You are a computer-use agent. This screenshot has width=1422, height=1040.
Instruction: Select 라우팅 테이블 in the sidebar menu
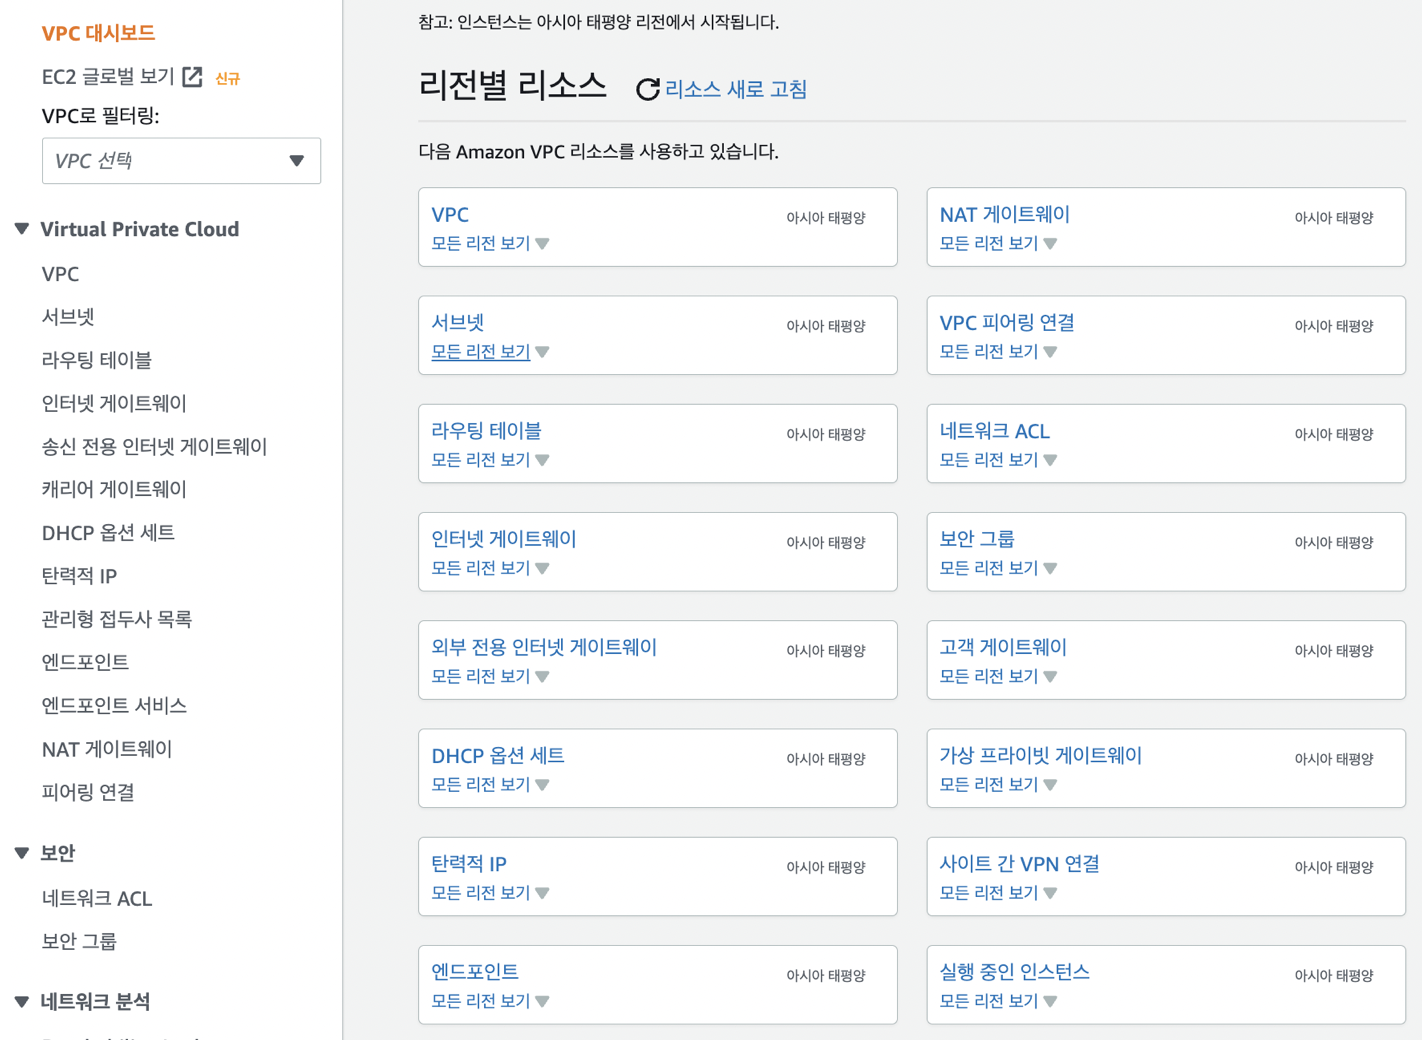click(x=97, y=360)
